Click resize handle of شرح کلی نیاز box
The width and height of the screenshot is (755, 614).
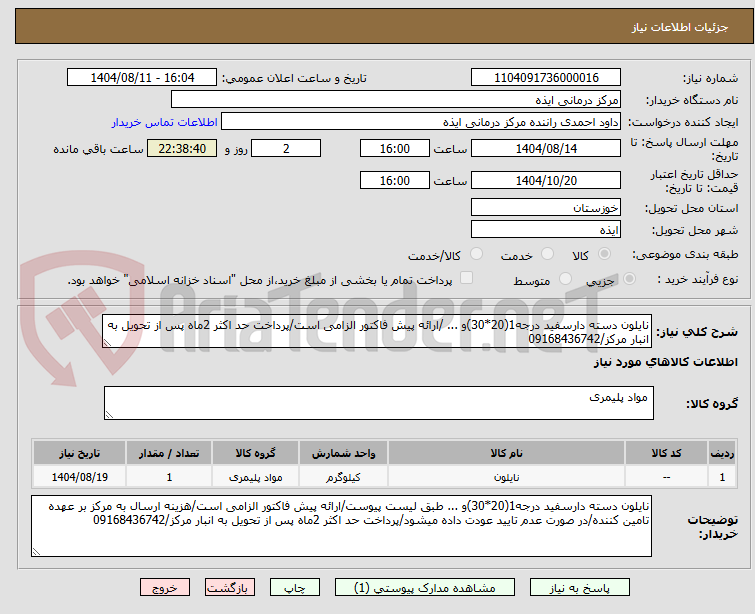[107, 343]
